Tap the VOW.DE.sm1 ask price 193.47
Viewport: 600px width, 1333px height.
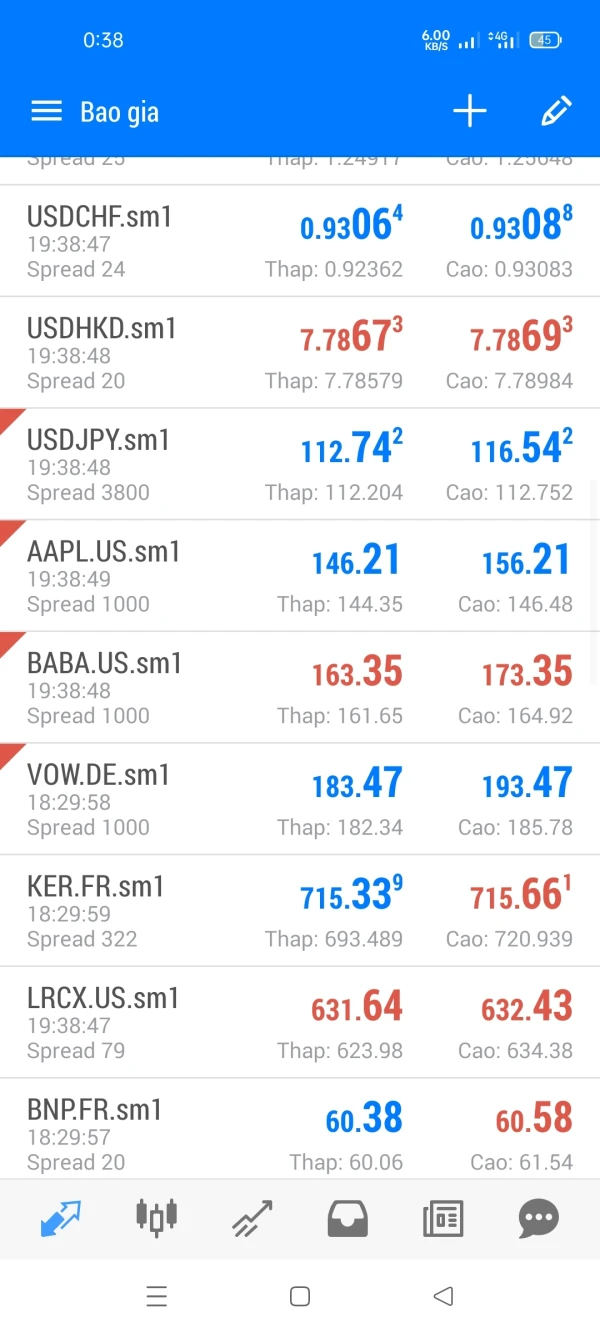pos(527,784)
